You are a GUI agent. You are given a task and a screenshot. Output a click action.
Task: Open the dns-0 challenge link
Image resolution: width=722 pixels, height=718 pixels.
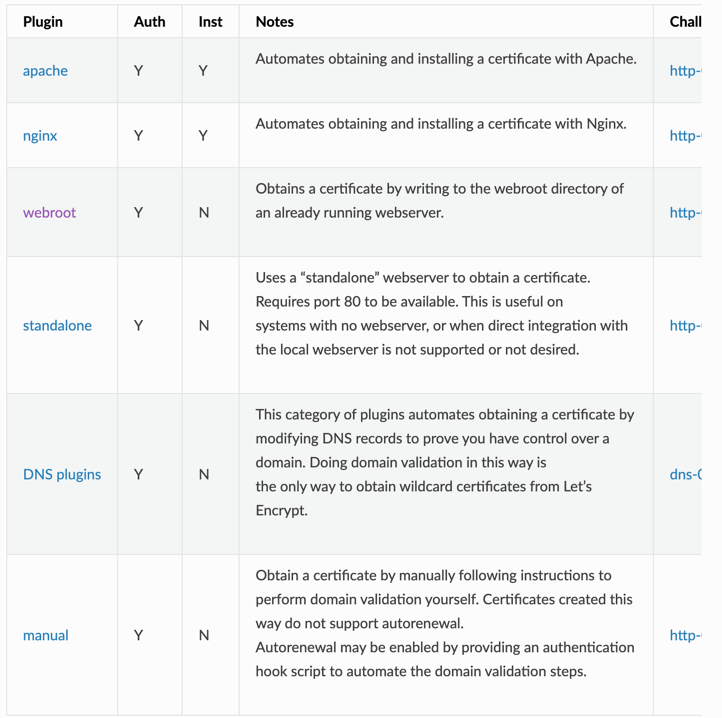point(685,474)
